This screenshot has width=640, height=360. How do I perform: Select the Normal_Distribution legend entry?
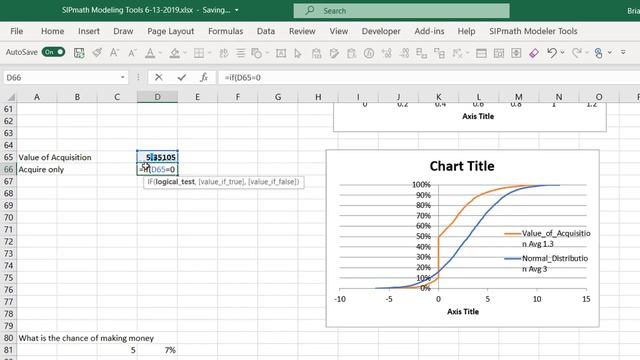pyautogui.click(x=546, y=264)
